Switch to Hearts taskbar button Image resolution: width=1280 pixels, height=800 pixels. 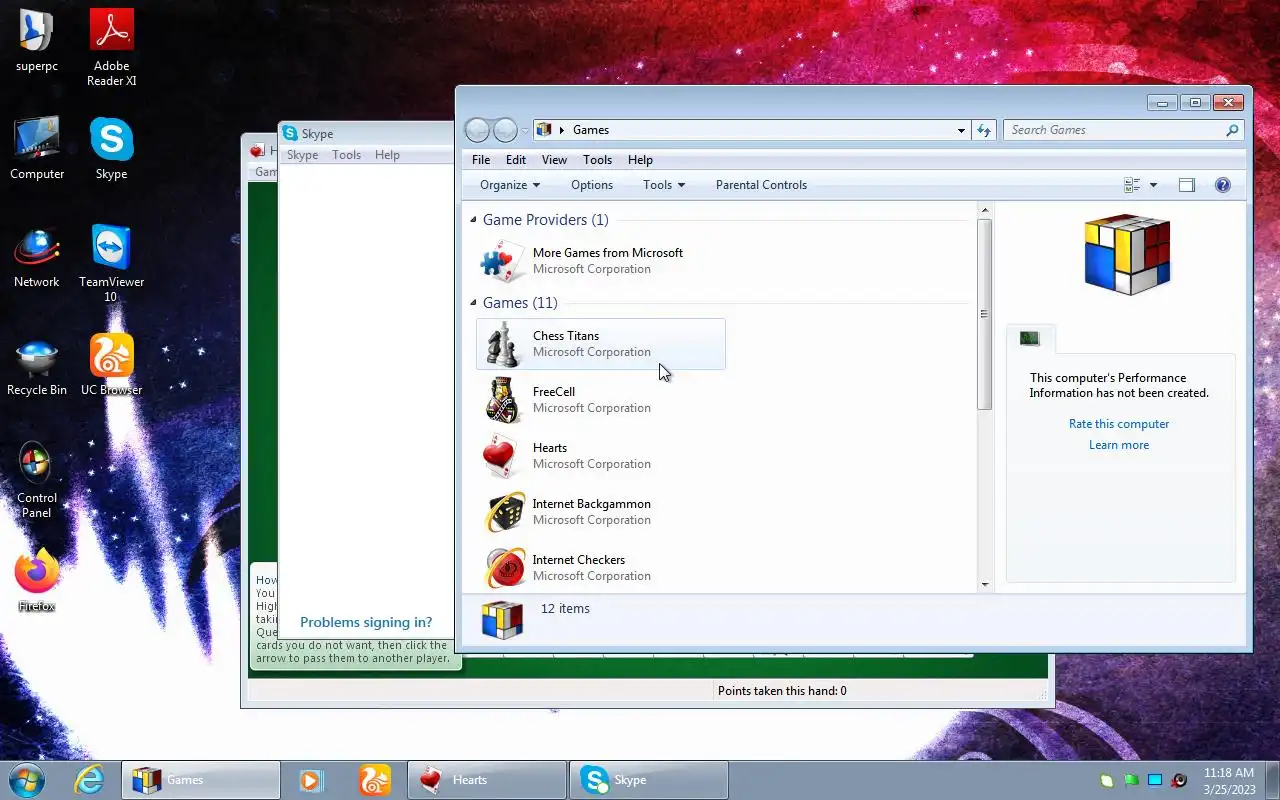487,780
